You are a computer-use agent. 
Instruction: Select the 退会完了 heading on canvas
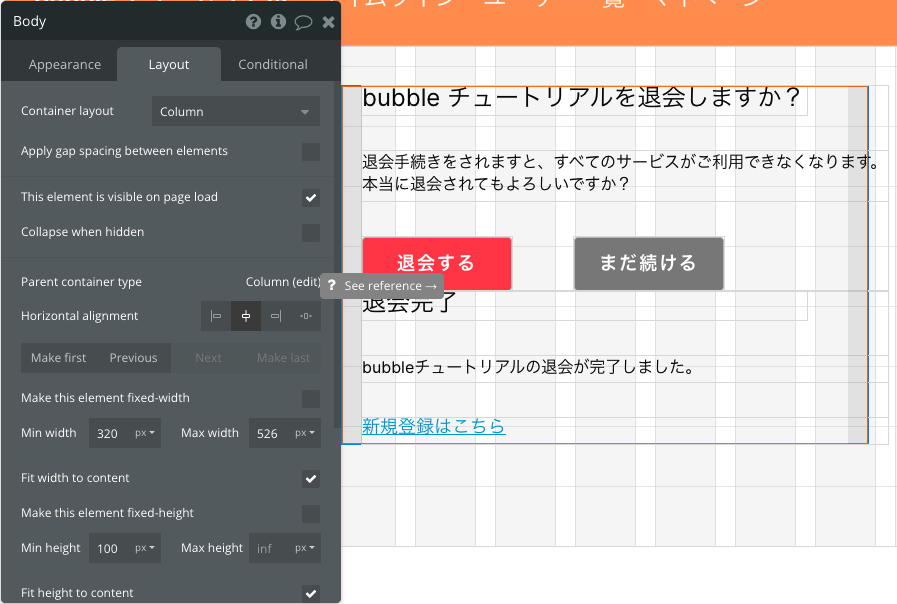409,303
